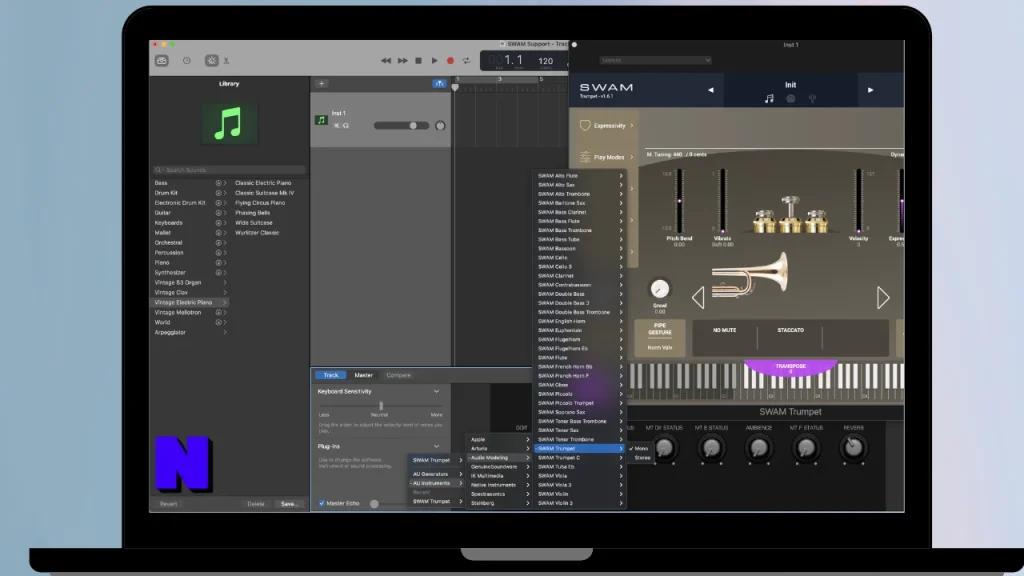Viewport: 1024px width, 576px height.
Task: Click the Rewind transport button
Action: pos(386,61)
